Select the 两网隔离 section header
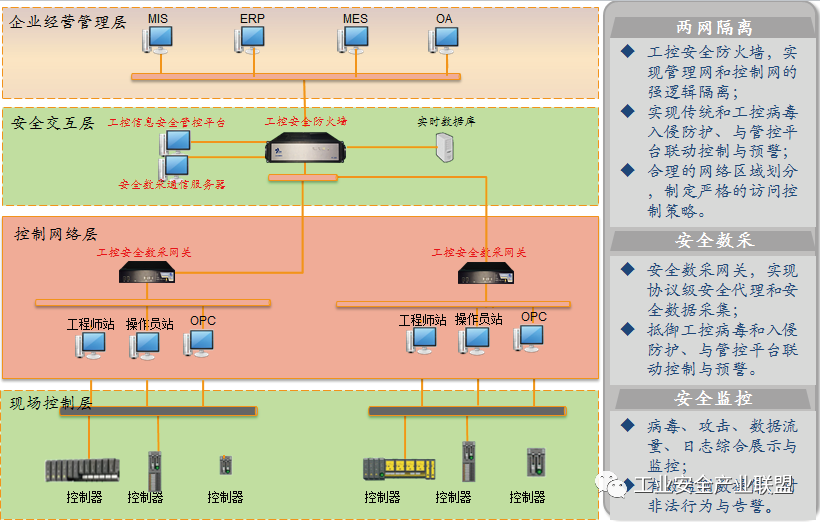This screenshot has width=820, height=522. 714,29
